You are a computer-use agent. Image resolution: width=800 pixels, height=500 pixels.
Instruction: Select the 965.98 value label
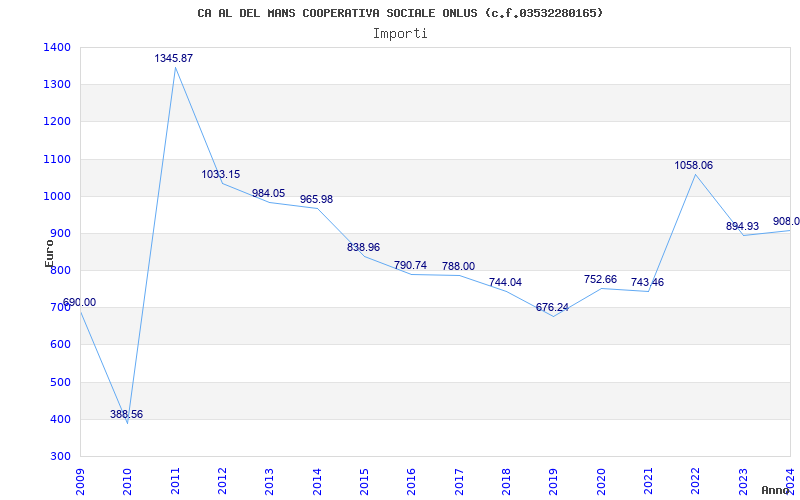click(316, 199)
